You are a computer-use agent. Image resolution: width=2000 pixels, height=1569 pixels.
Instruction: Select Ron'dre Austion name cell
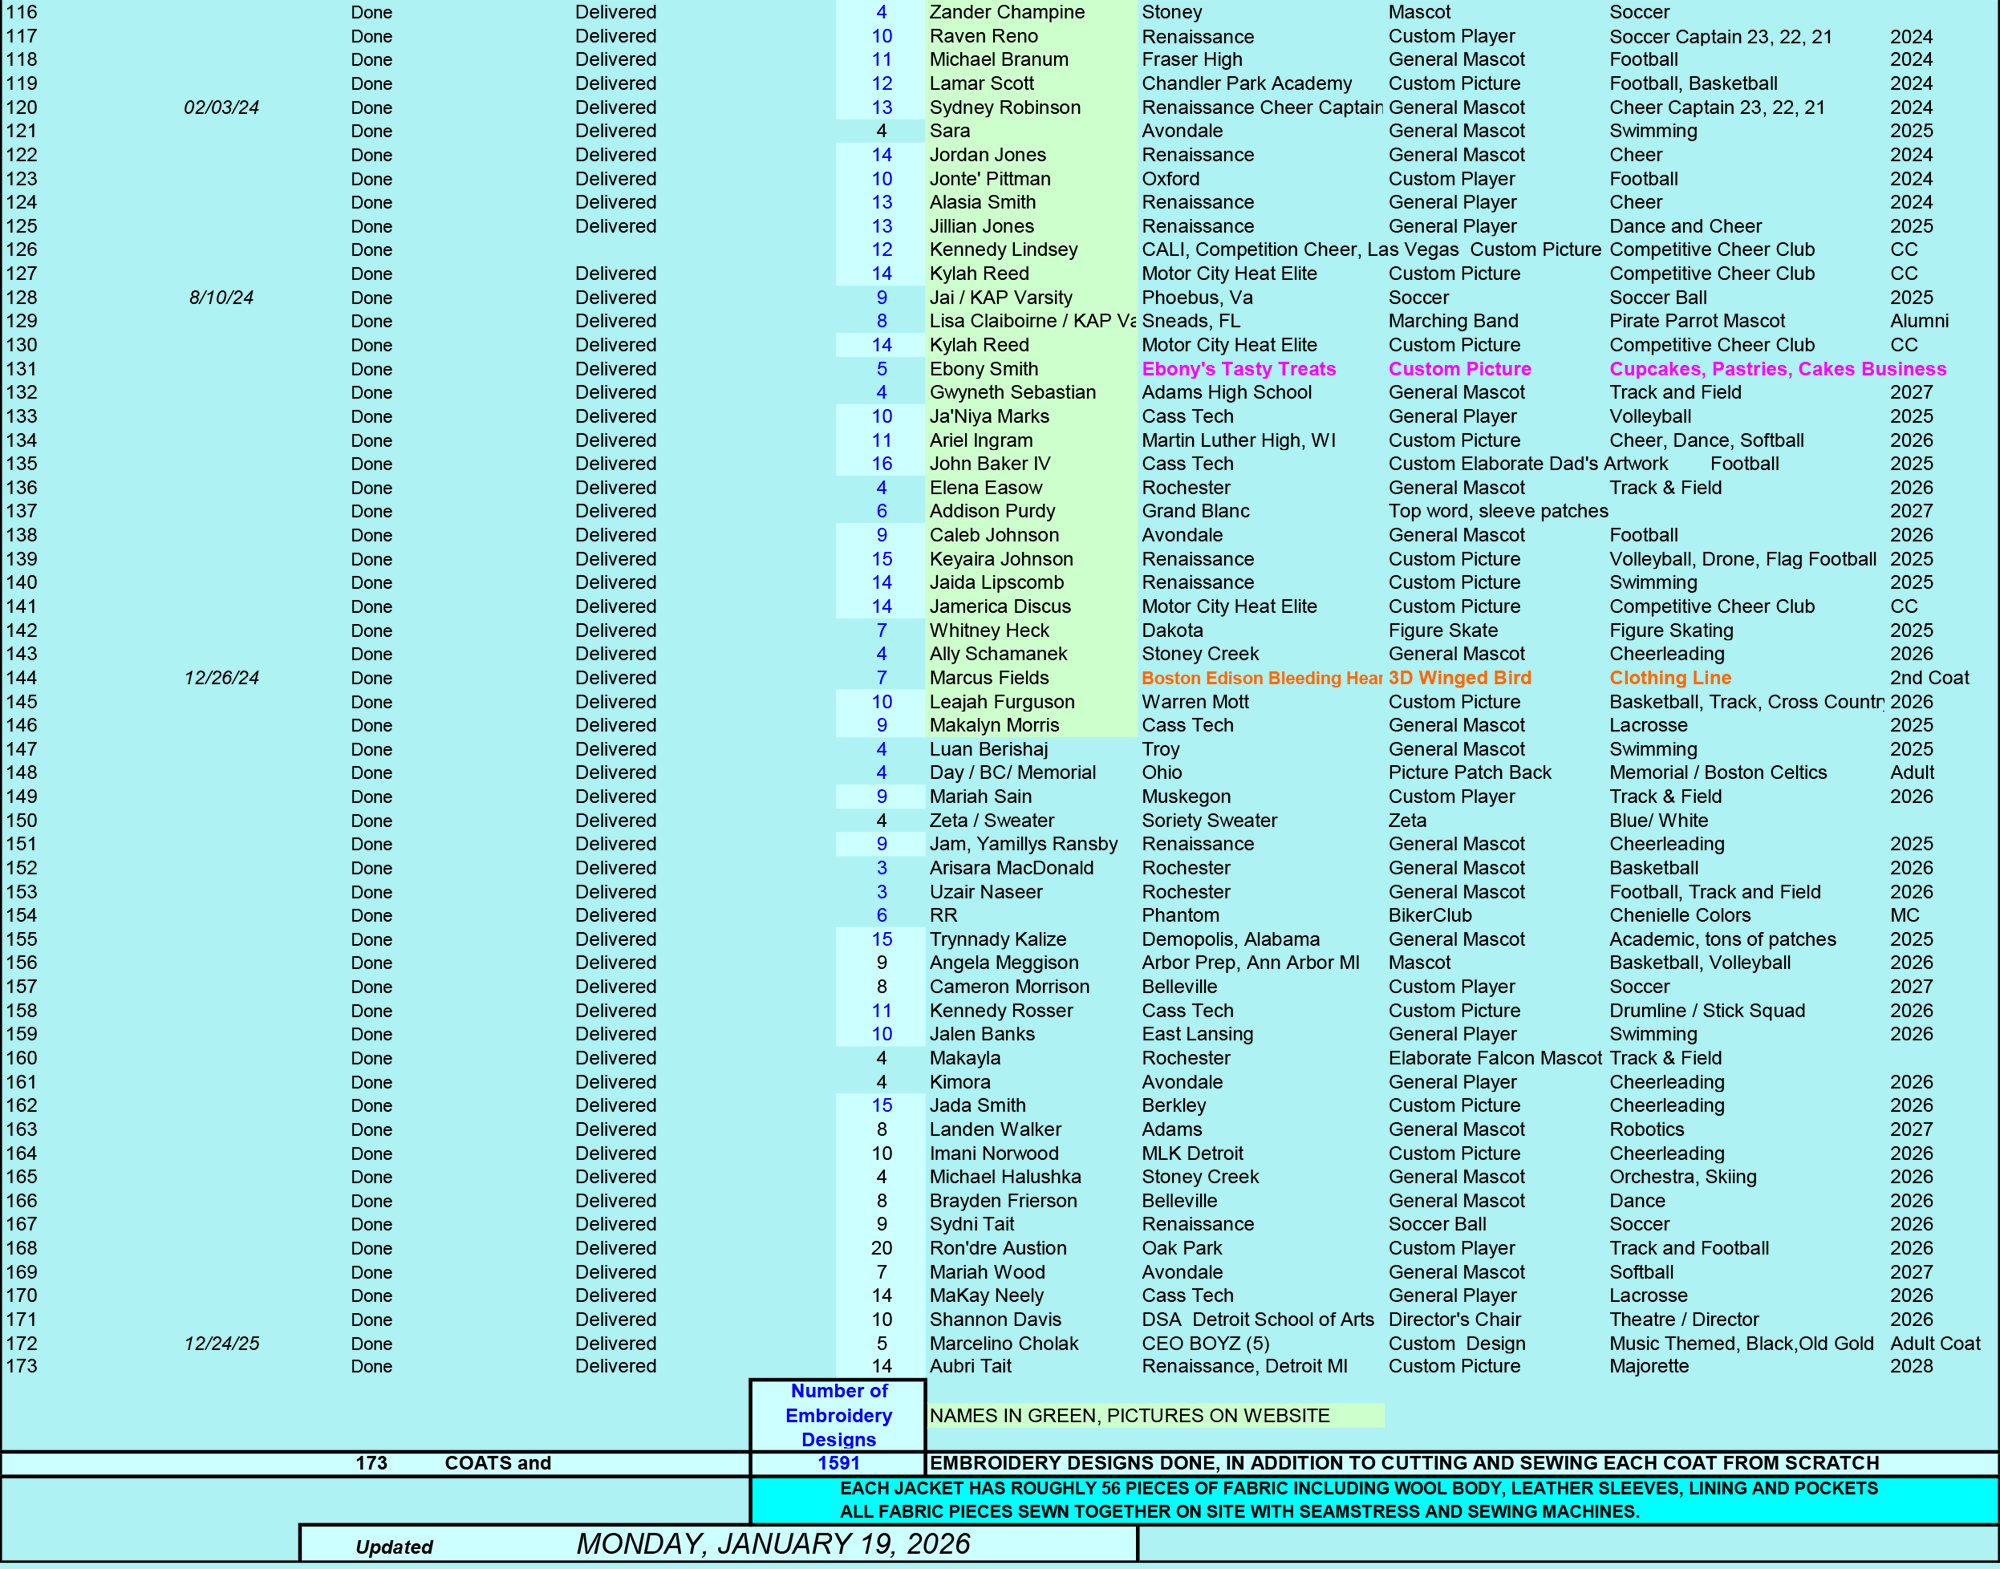(997, 1248)
